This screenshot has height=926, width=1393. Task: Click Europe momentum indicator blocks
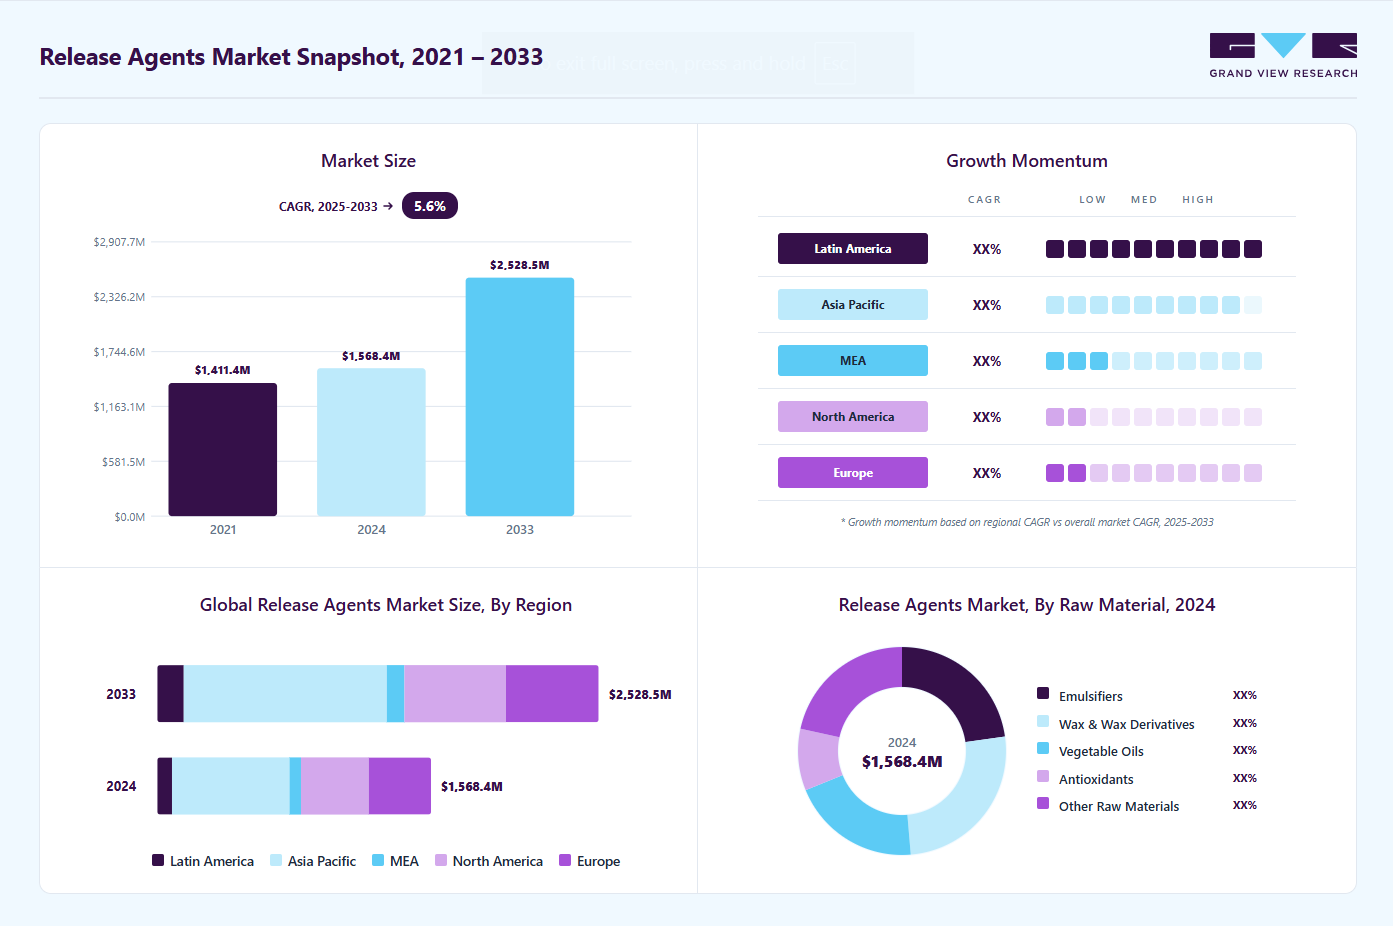click(x=1154, y=473)
